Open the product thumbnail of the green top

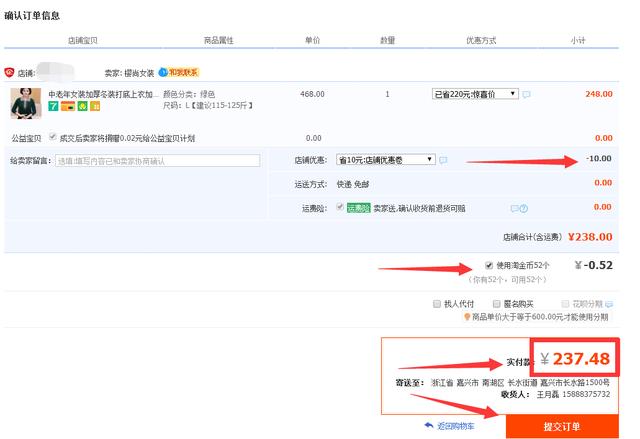26,103
